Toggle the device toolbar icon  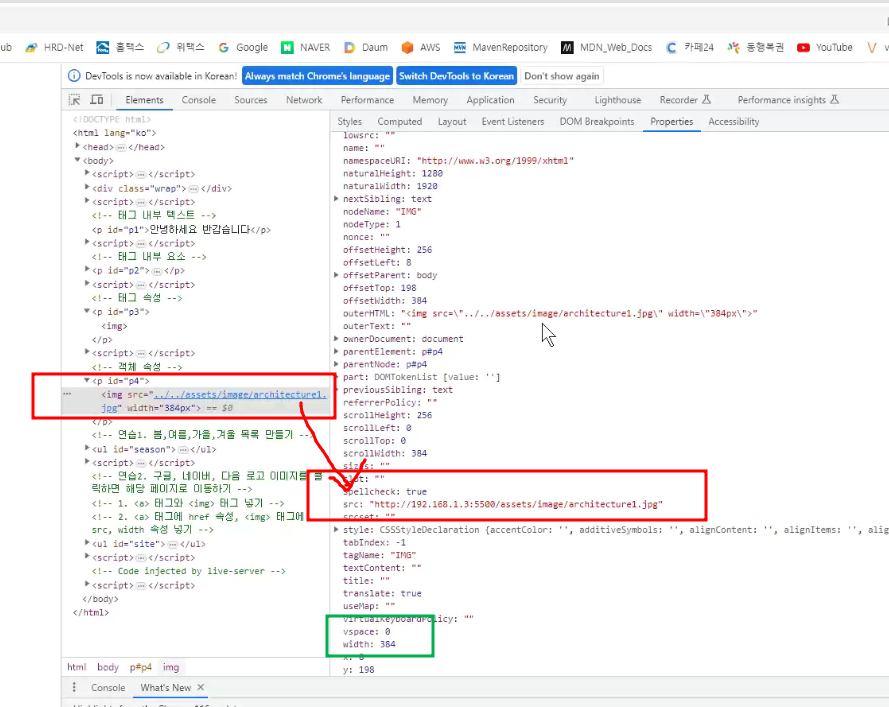(97, 100)
